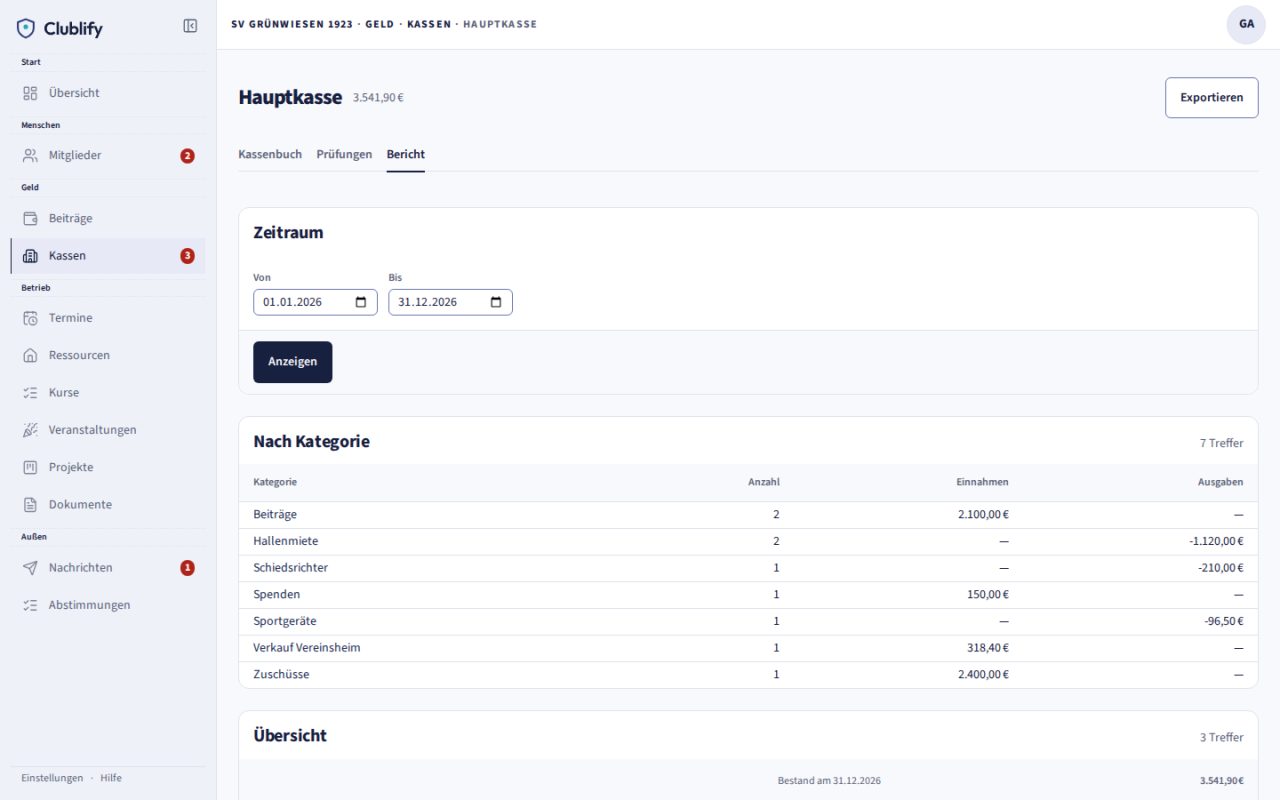Click the Hallenmiete category row label

[x=286, y=541]
